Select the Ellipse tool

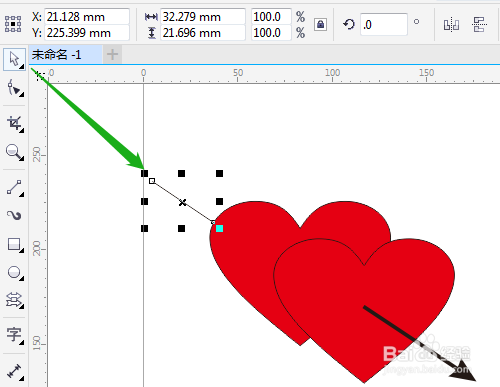pos(14,272)
